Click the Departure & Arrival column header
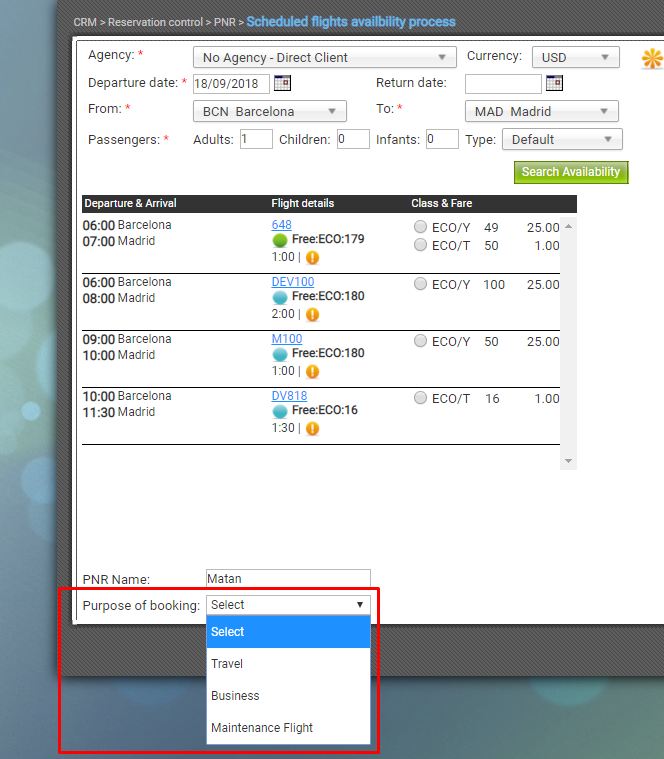Viewport: 664px width, 759px height. click(x=130, y=203)
